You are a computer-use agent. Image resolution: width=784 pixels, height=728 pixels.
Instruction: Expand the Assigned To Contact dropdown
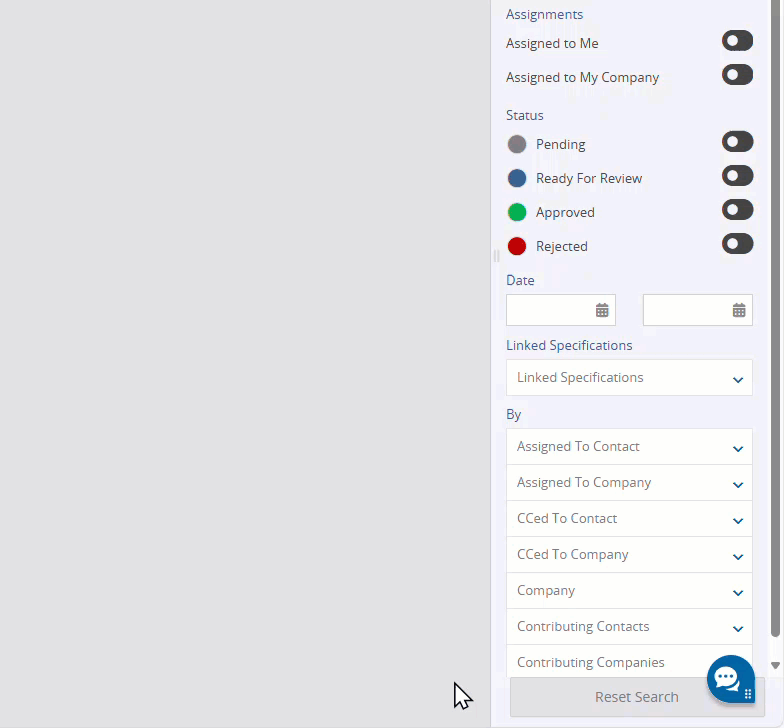click(629, 447)
